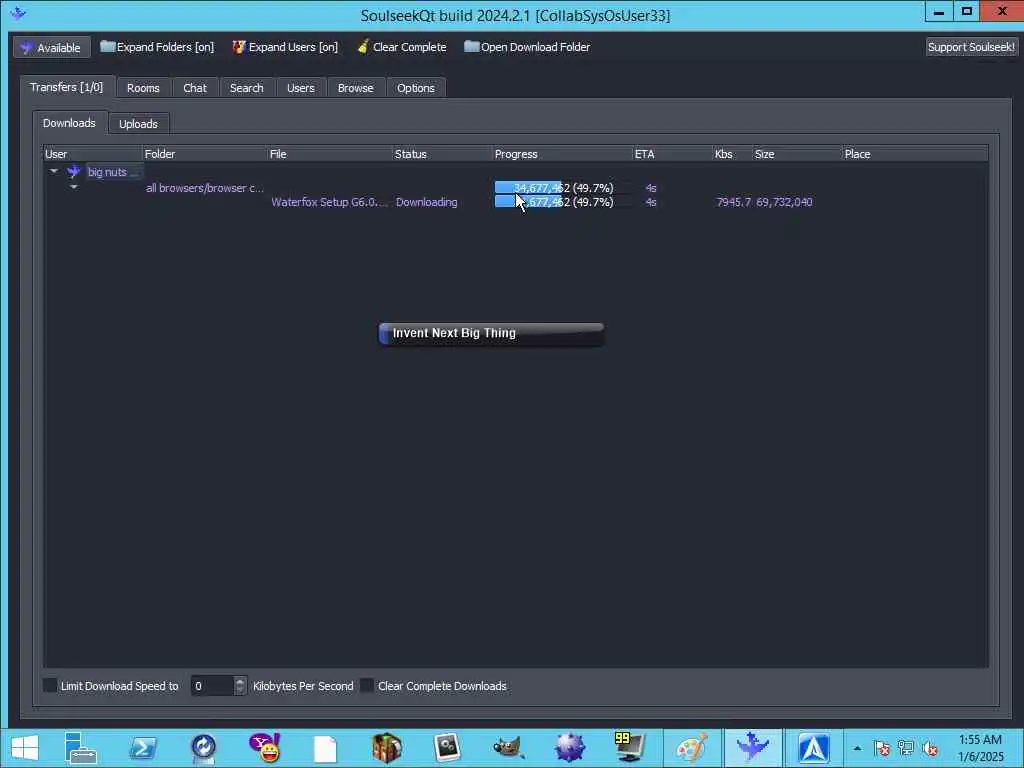Viewport: 1024px width, 768px height.
Task: Go to the Search tab
Action: click(247, 88)
